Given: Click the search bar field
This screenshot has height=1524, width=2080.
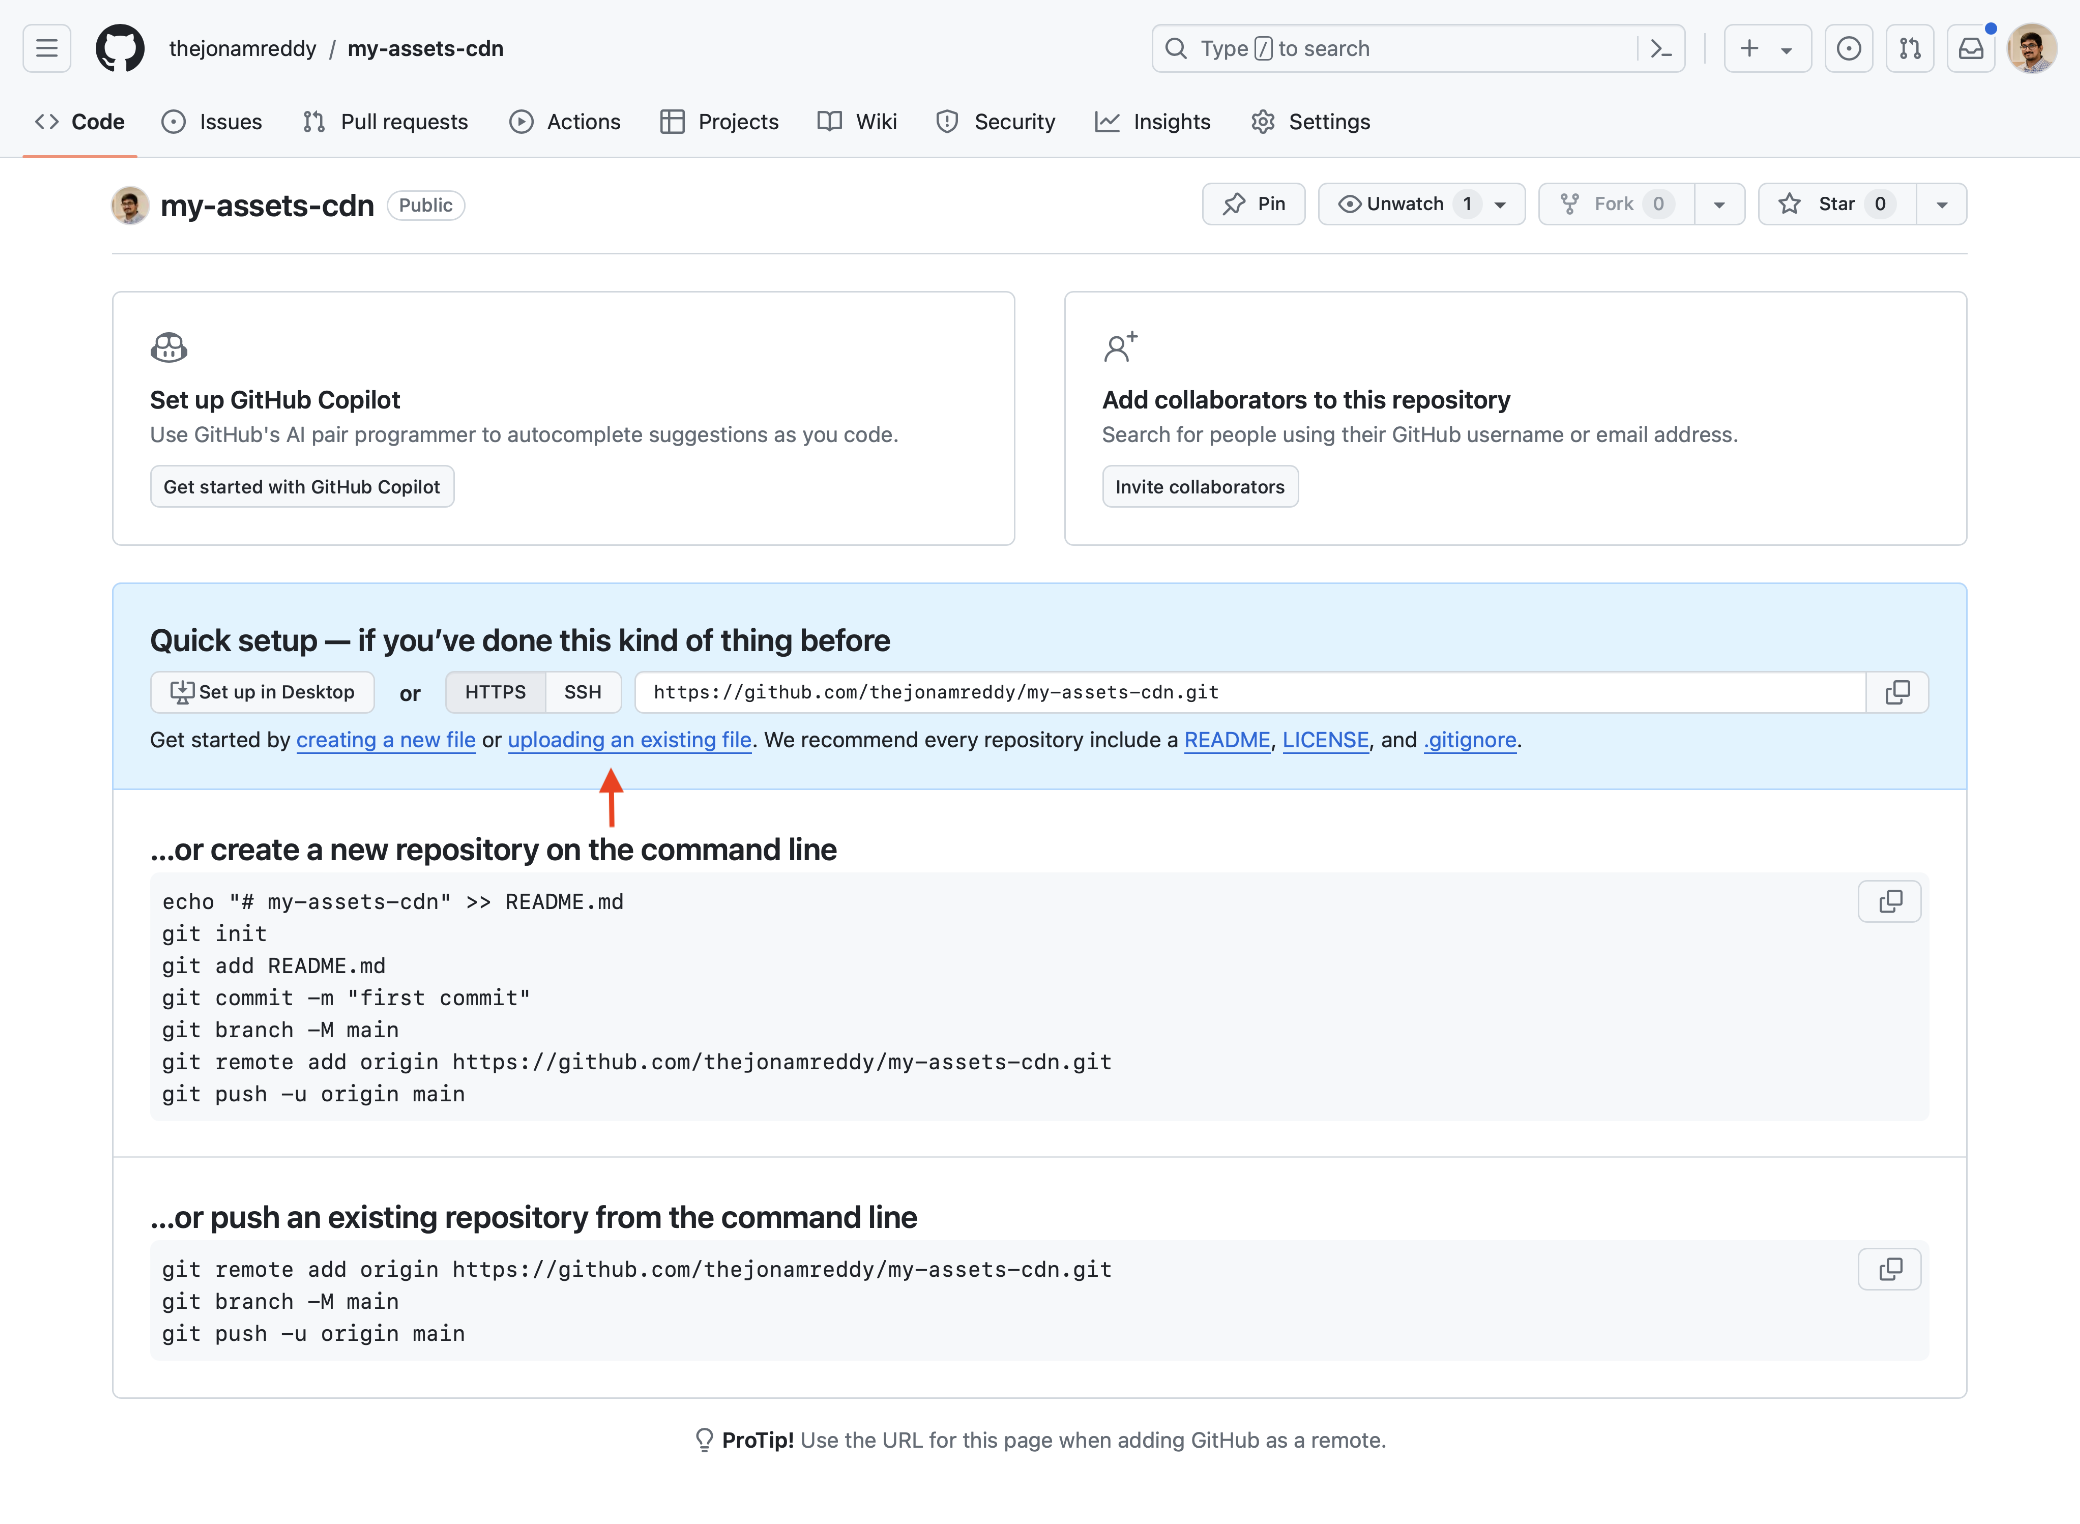Looking at the screenshot, I should (1418, 48).
